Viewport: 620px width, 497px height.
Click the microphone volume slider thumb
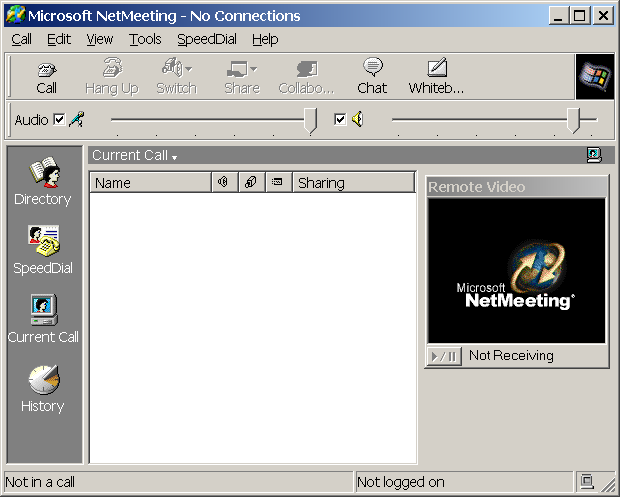pyautogui.click(x=310, y=120)
